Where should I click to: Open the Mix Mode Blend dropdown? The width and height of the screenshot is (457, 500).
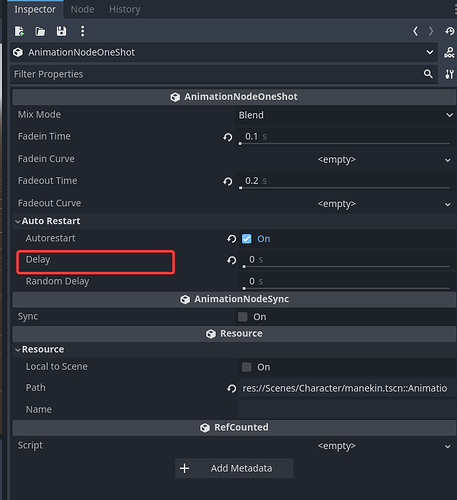coord(345,115)
